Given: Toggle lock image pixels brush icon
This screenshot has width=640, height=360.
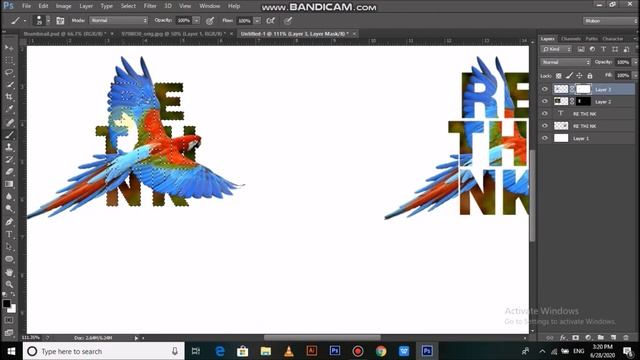Looking at the screenshot, I should tap(569, 76).
